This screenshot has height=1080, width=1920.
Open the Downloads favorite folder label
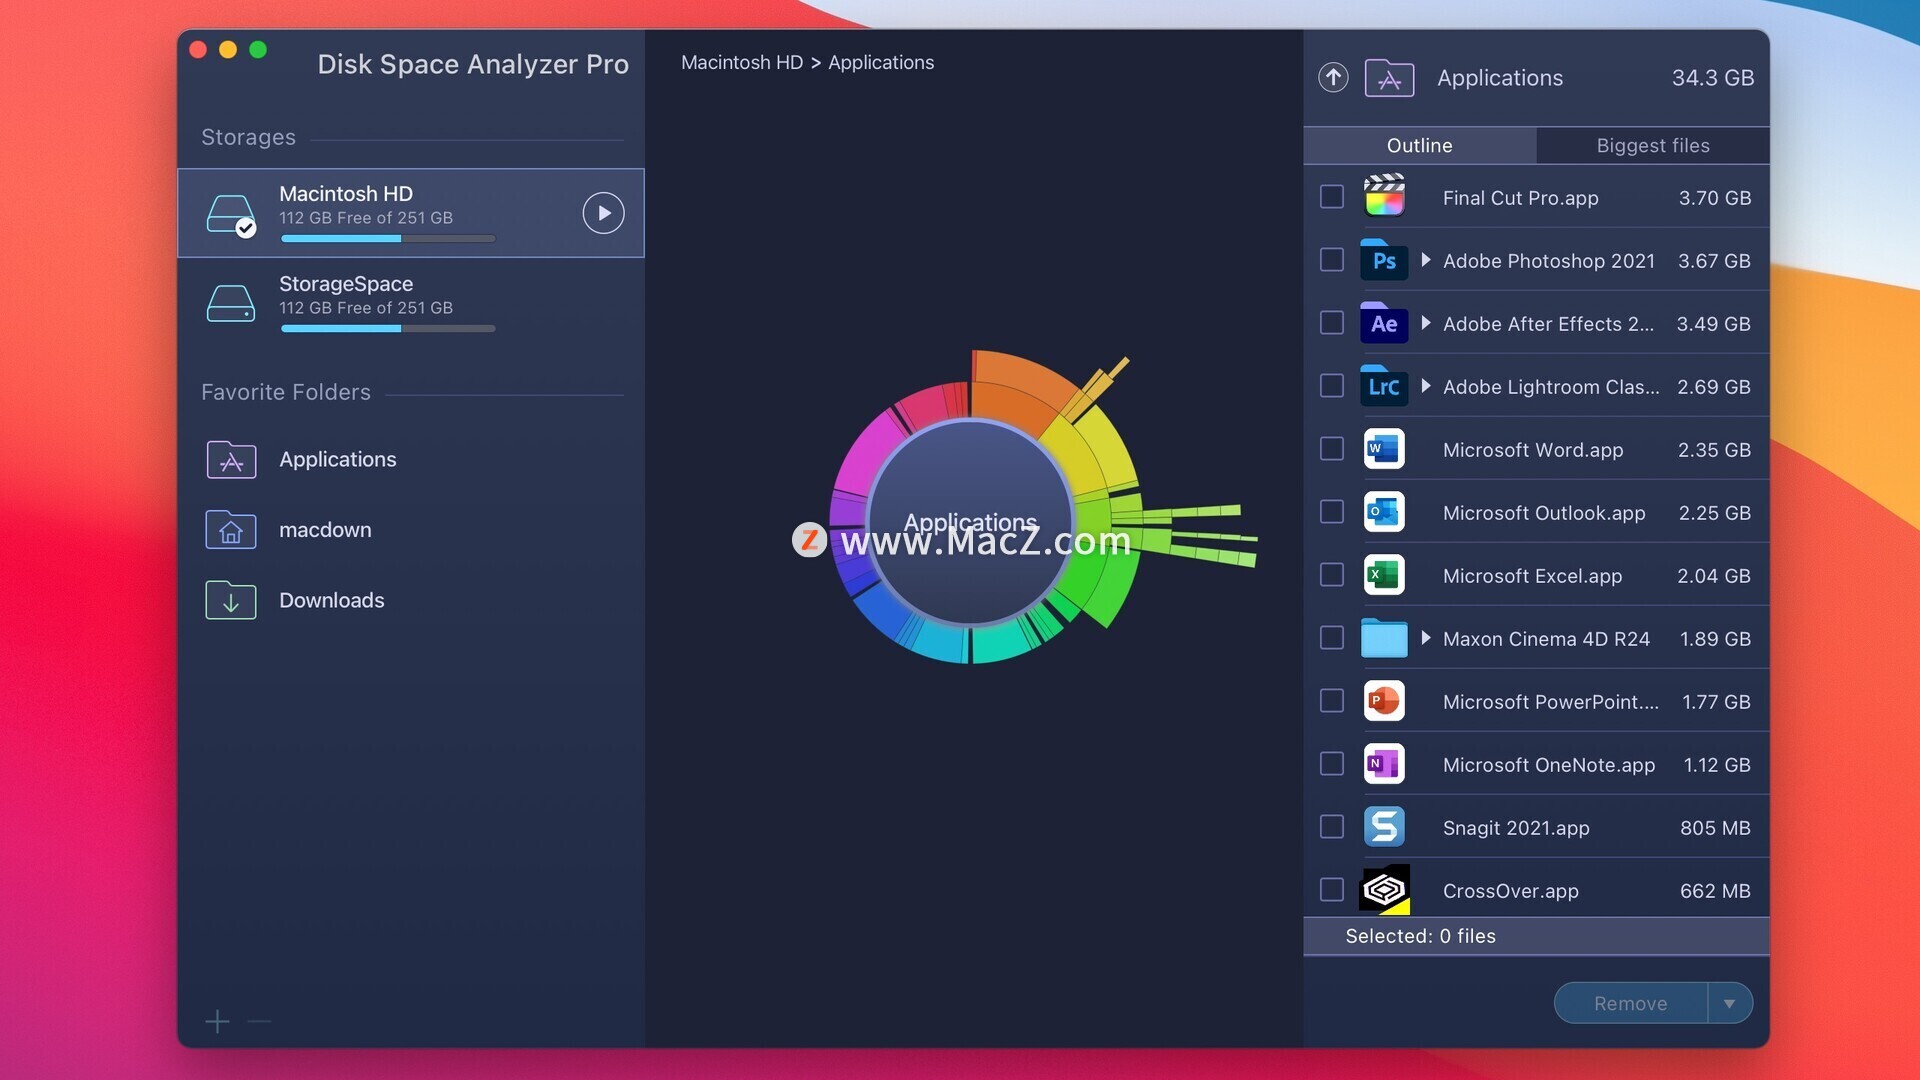(x=331, y=600)
